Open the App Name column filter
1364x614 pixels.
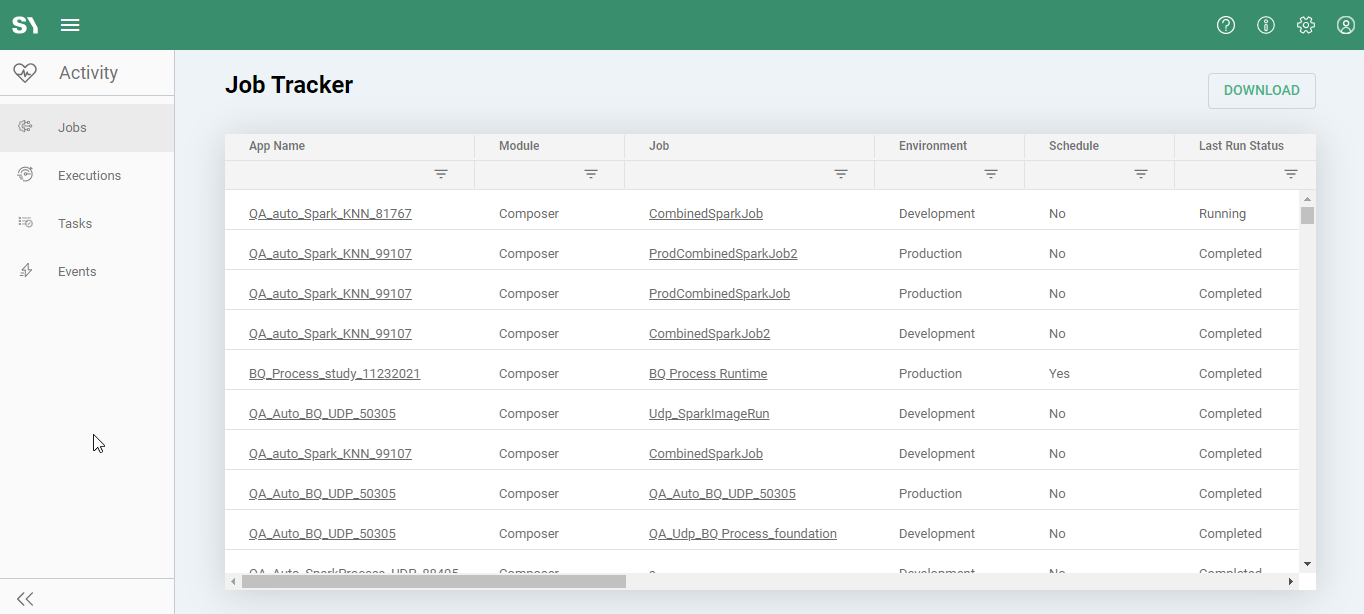tap(441, 174)
